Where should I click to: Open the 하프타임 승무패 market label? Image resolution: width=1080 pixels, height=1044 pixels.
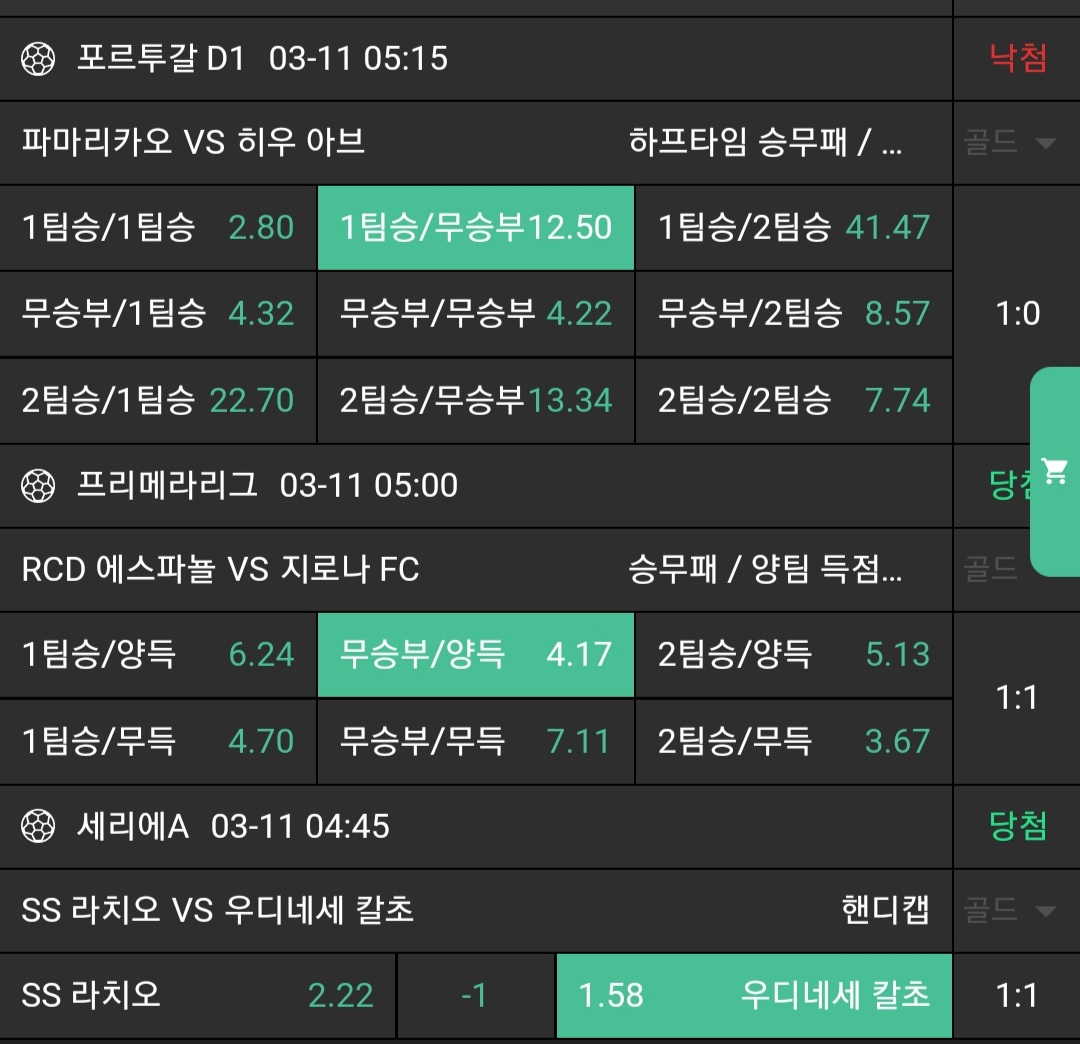pos(766,143)
